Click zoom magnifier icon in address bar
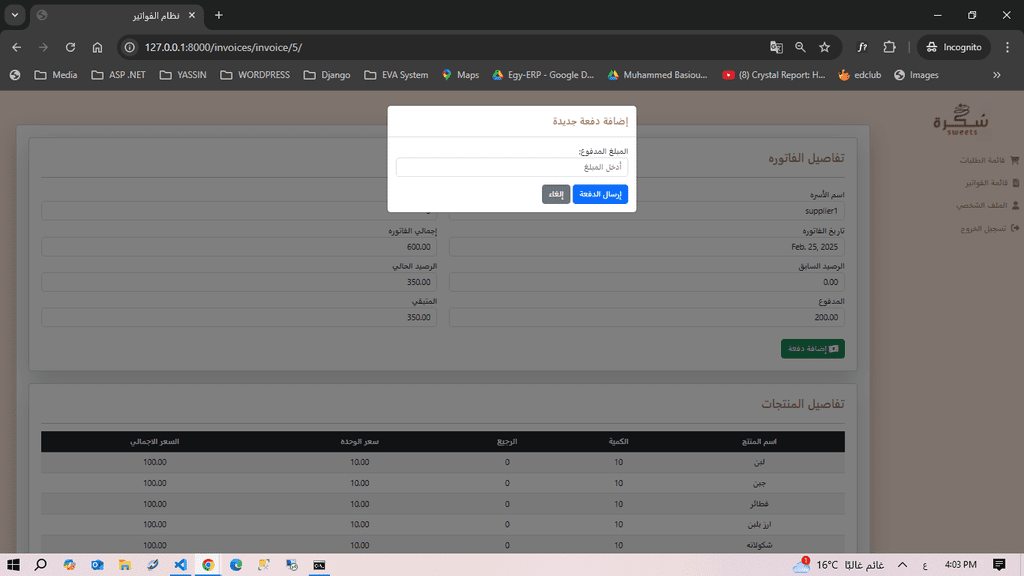The width and height of the screenshot is (1024, 576). 800,47
